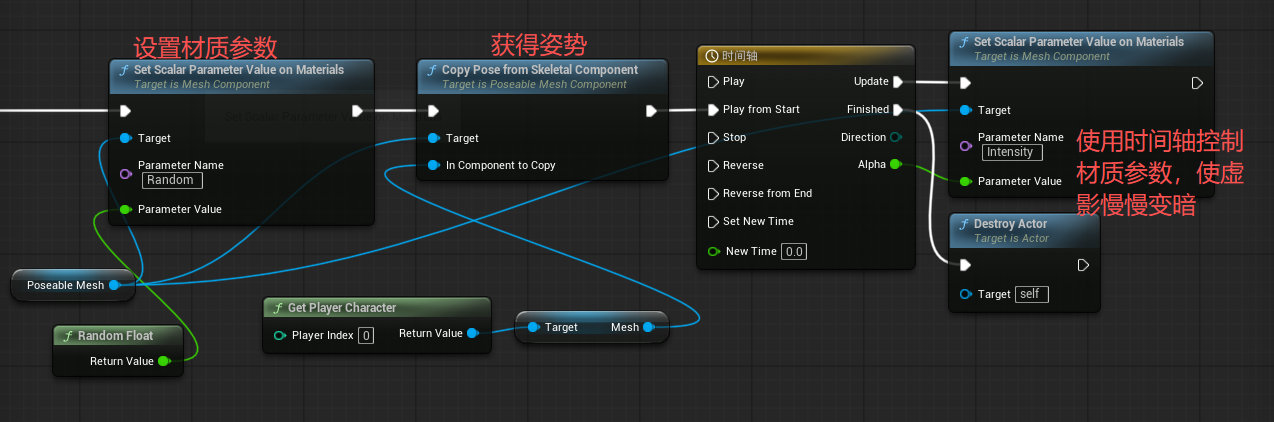Screen dimensions: 1274x422
Task: Click the function icon of the Random Float node
Action: click(x=68, y=335)
